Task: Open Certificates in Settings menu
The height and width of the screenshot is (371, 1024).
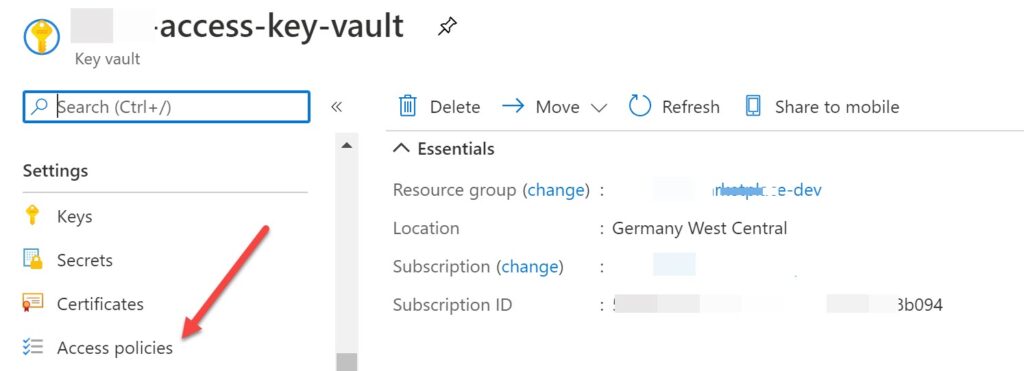Action: (x=100, y=304)
